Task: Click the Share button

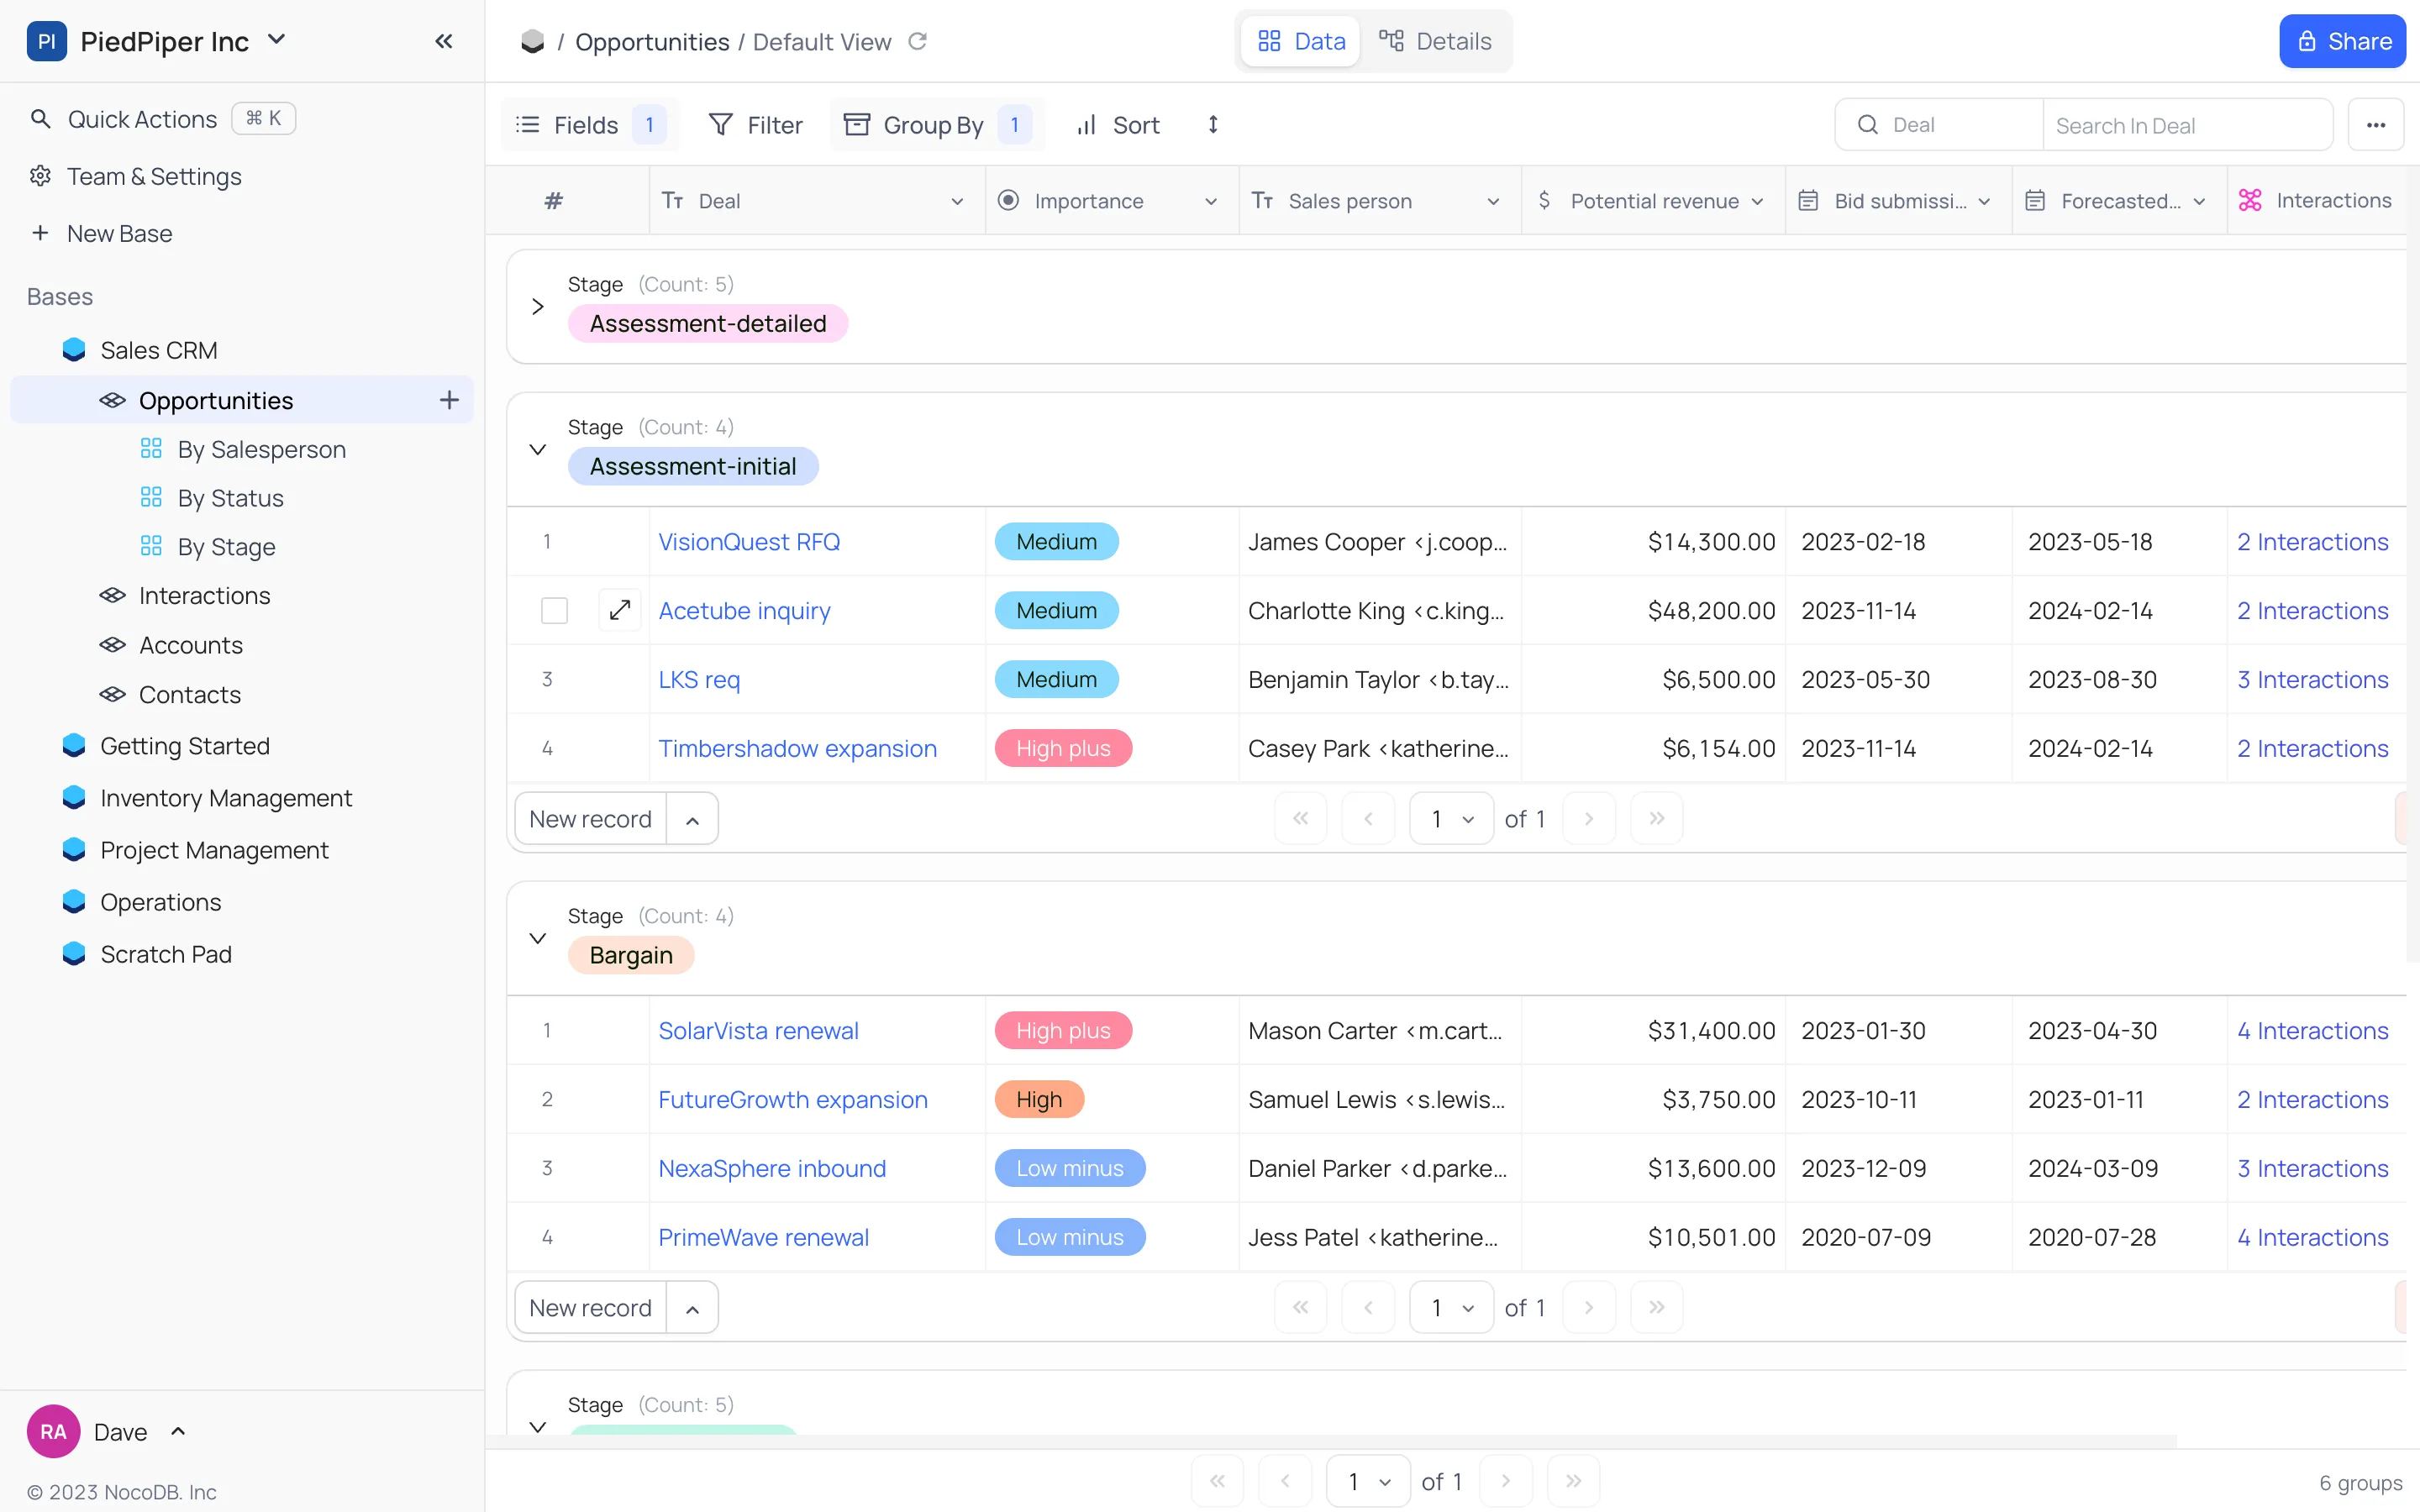Action: pos(2343,41)
